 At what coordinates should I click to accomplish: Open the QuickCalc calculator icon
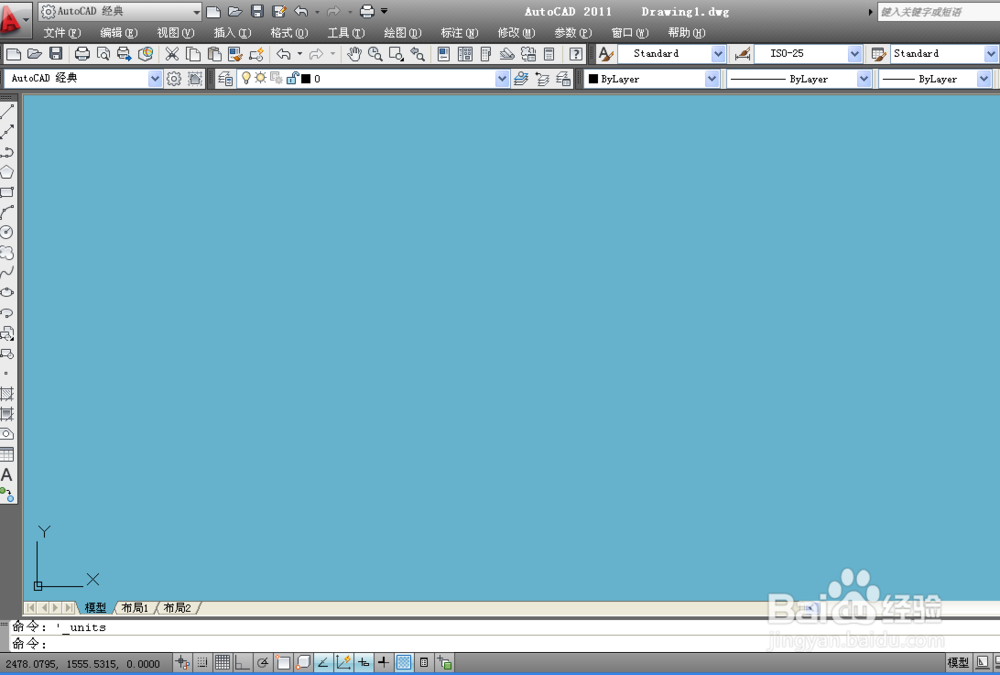(x=549, y=54)
